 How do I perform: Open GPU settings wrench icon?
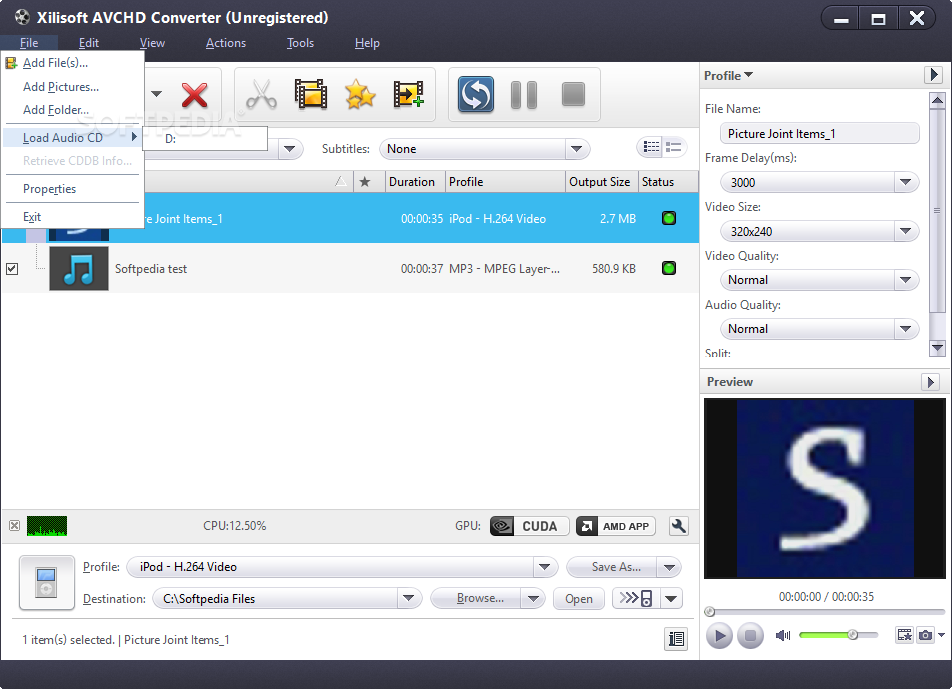(679, 526)
